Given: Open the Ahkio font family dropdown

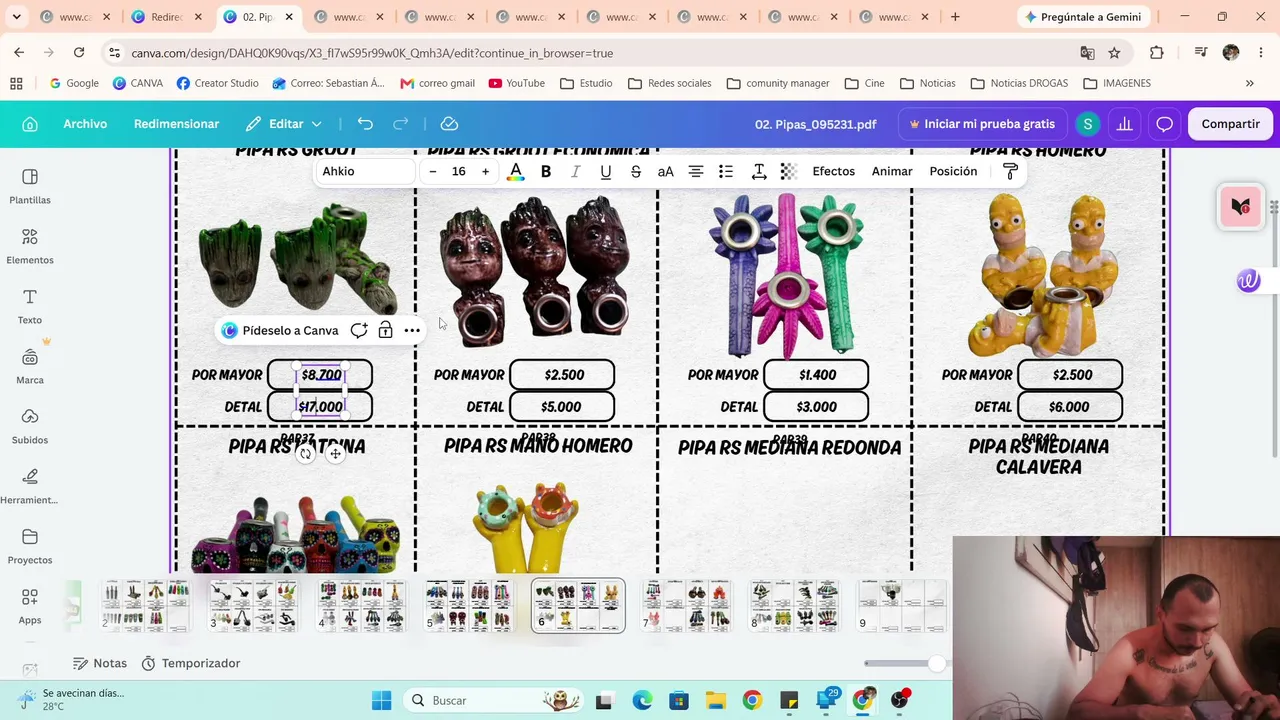Looking at the screenshot, I should click(x=365, y=172).
